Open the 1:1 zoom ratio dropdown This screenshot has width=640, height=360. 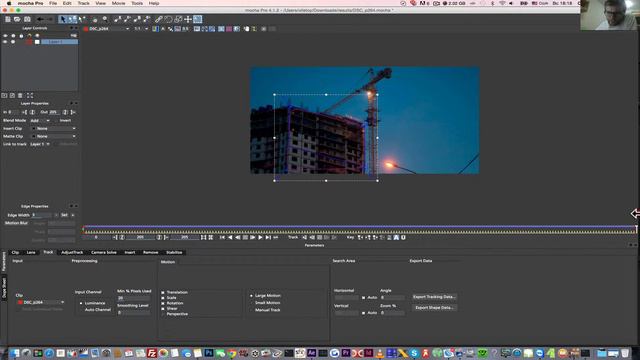[x=141, y=29]
